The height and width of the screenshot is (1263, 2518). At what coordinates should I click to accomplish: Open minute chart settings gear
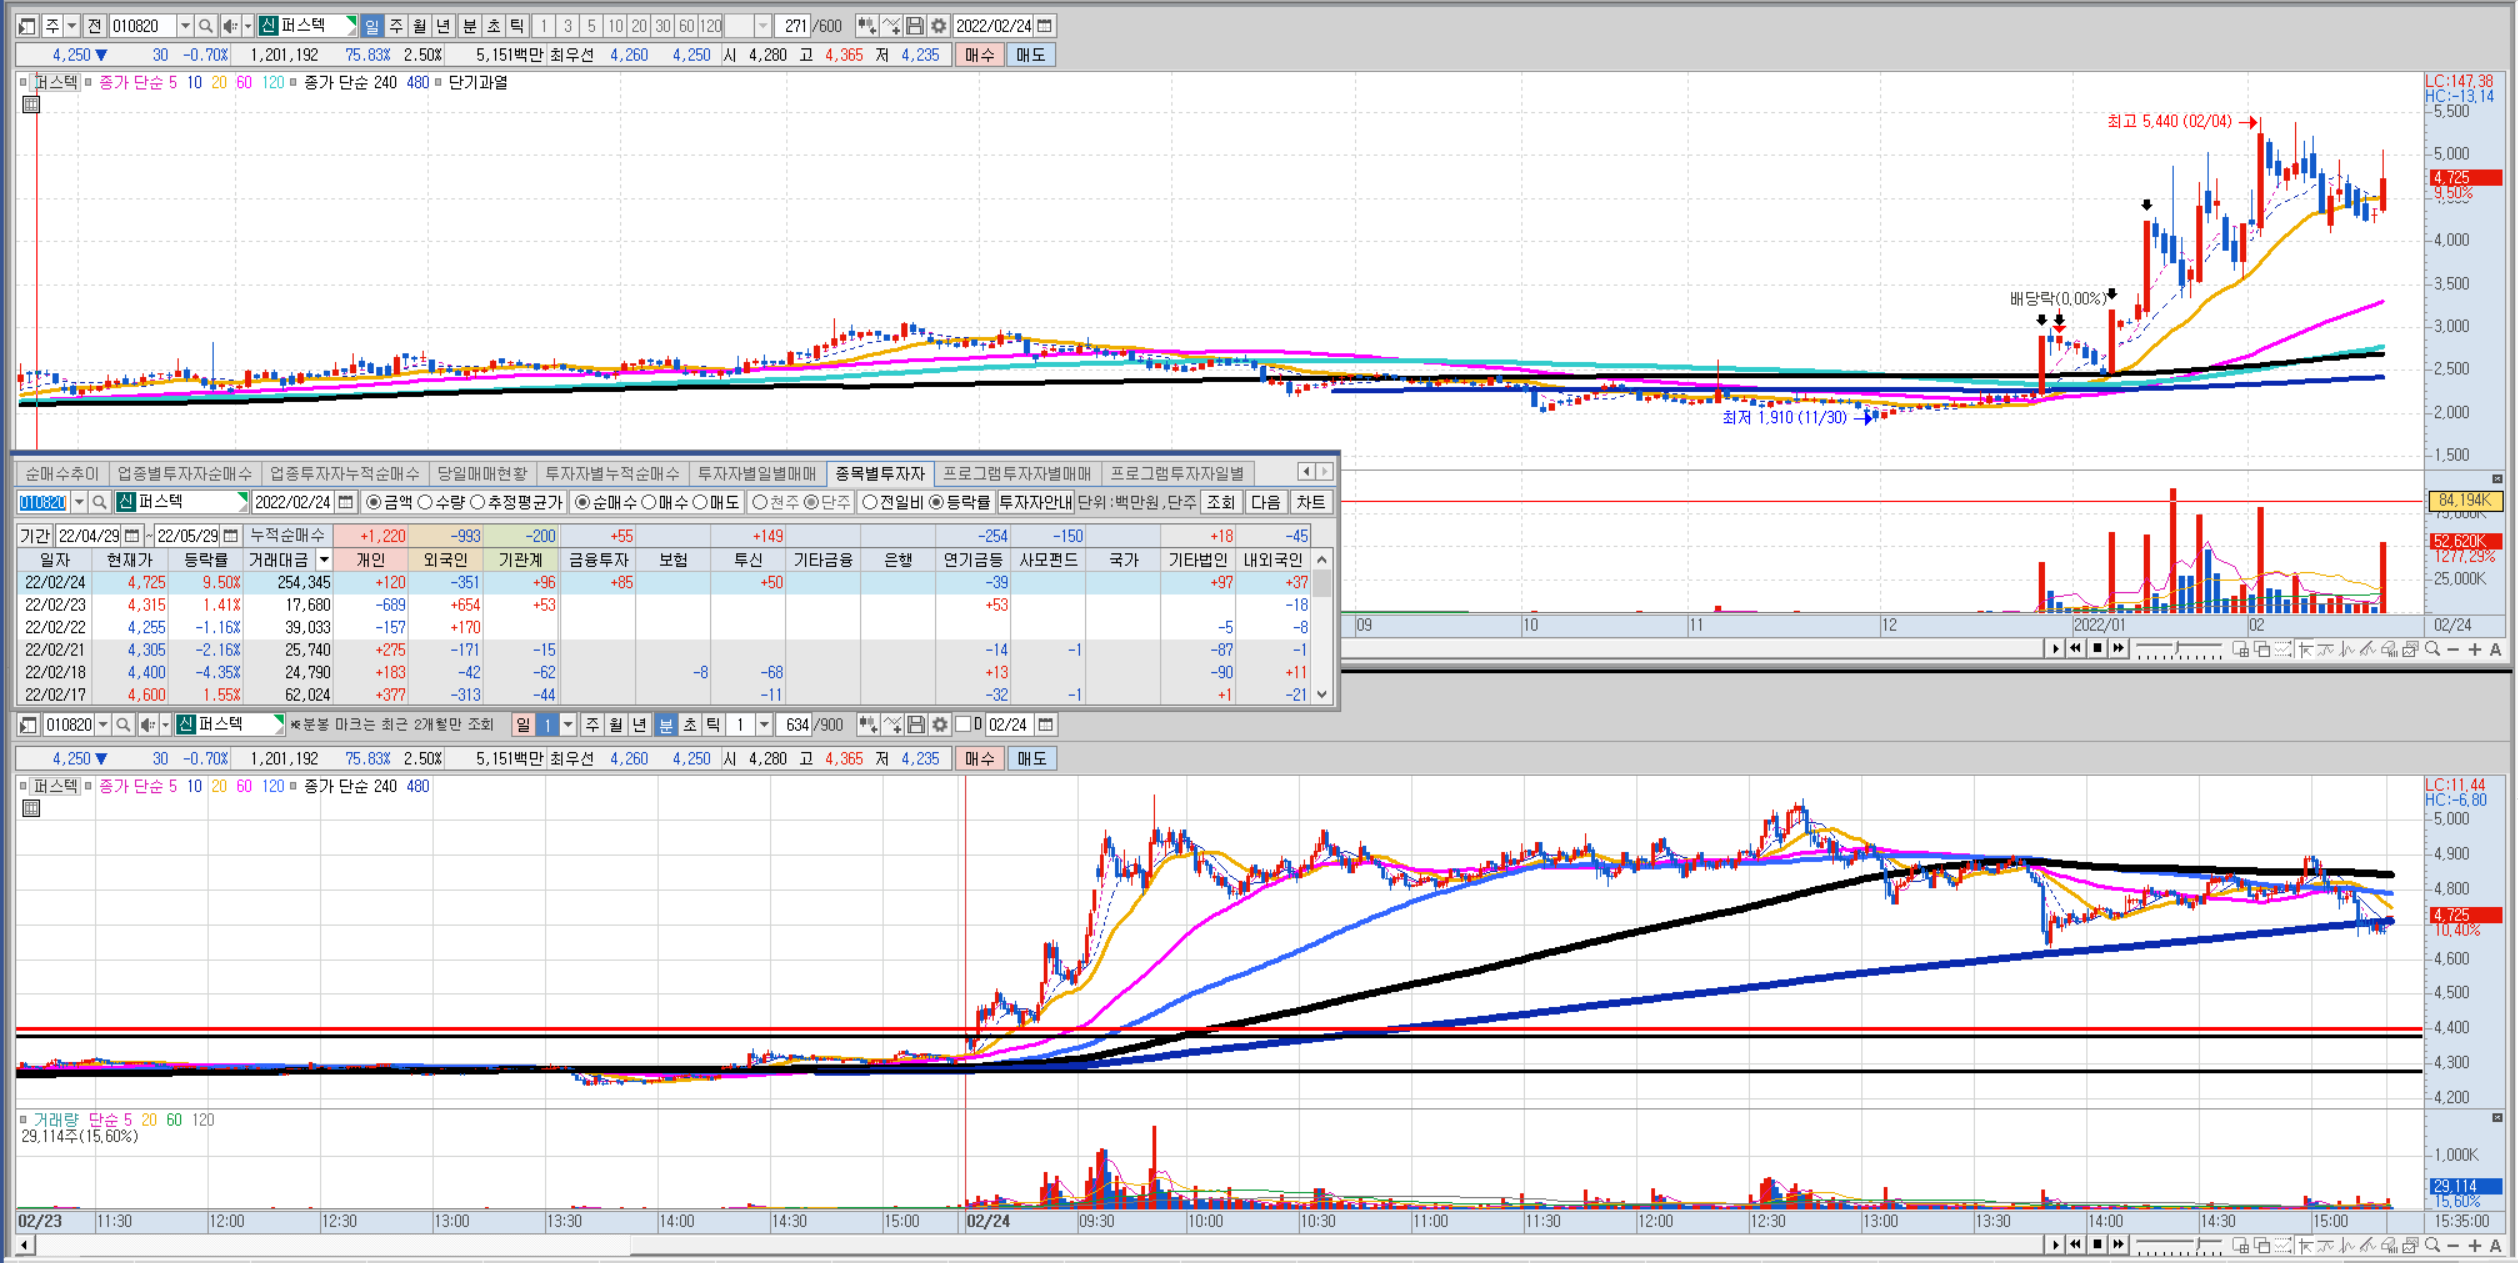coord(940,725)
